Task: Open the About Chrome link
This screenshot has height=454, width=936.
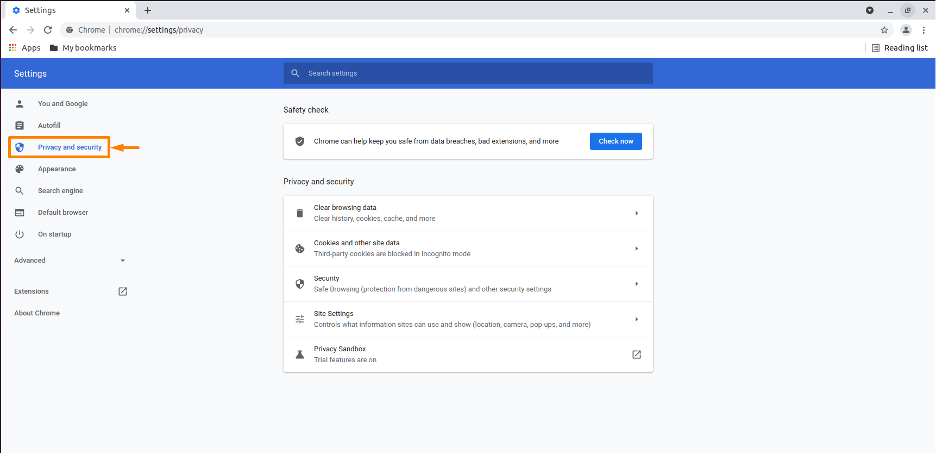Action: [37, 313]
